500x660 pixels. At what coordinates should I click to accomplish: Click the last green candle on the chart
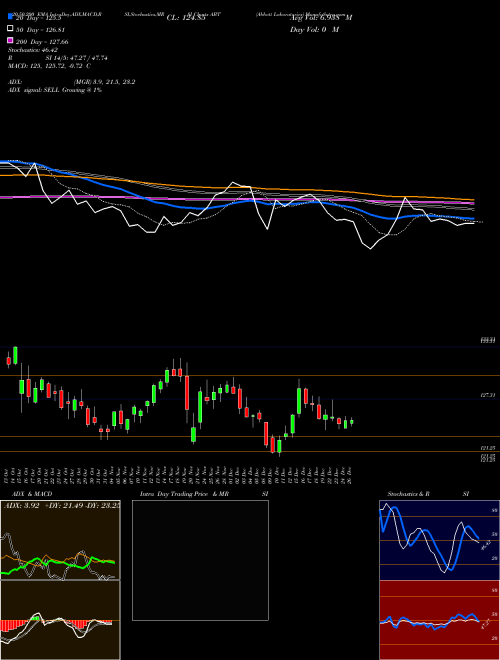pyautogui.click(x=352, y=422)
